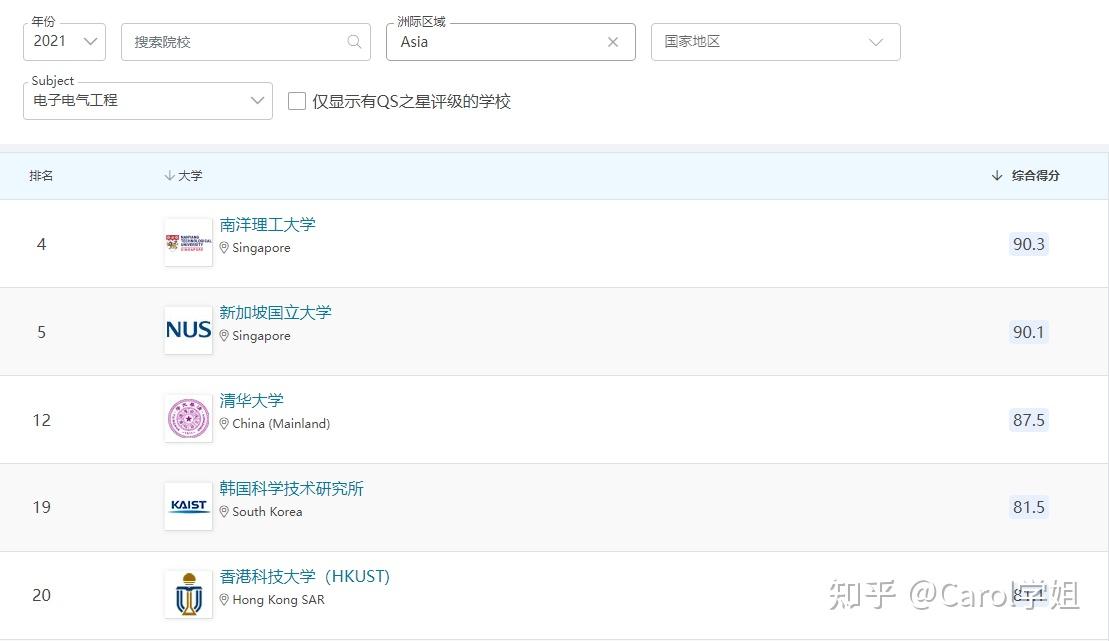Click location pin for Nanyang Singapore
The height and width of the screenshot is (641, 1109).
pyautogui.click(x=224, y=248)
